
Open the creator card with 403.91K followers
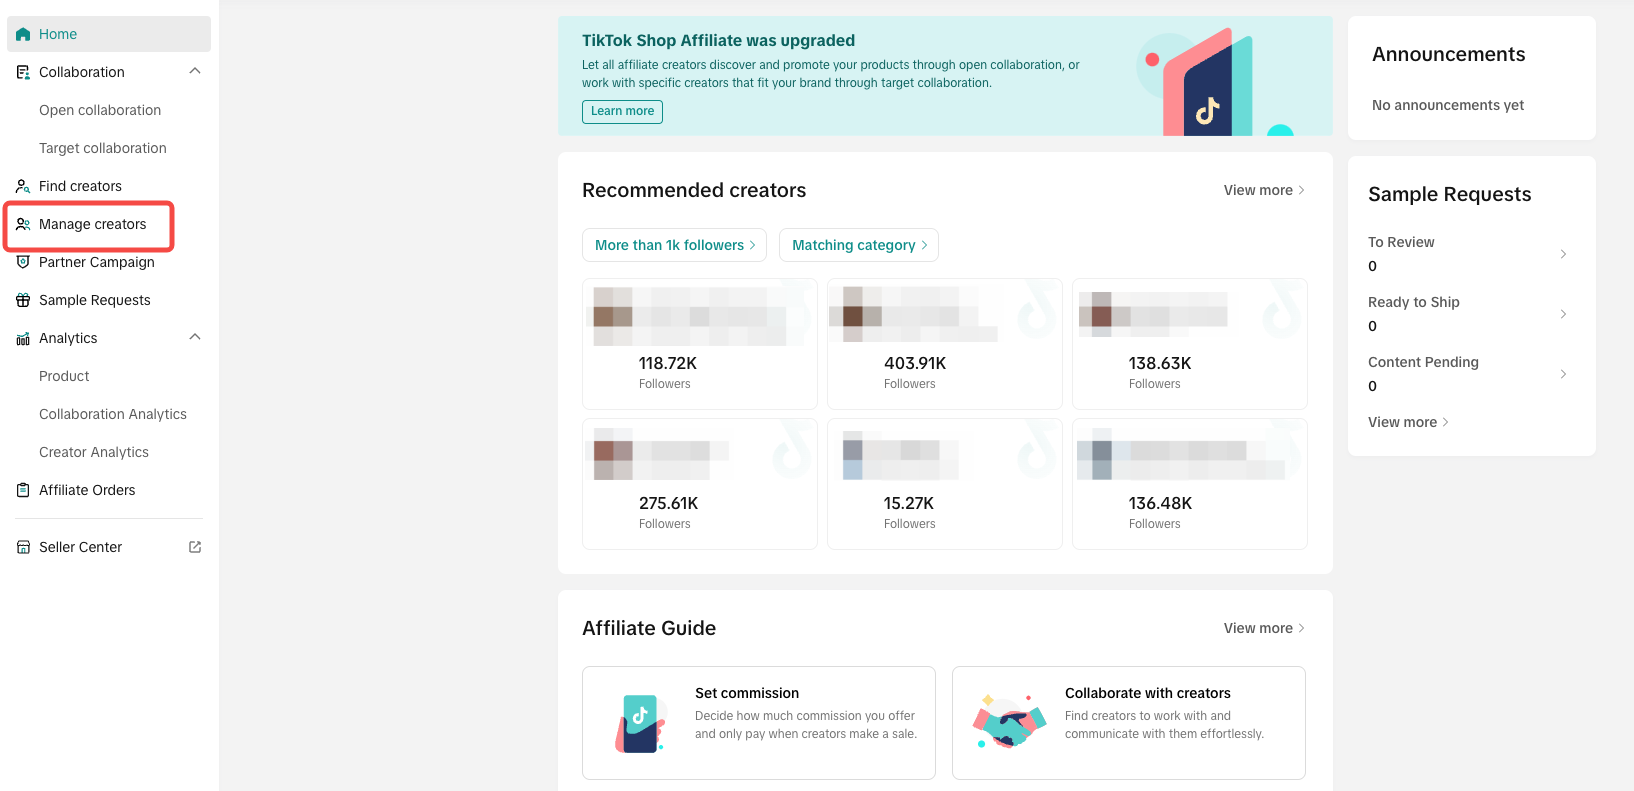tap(944, 343)
